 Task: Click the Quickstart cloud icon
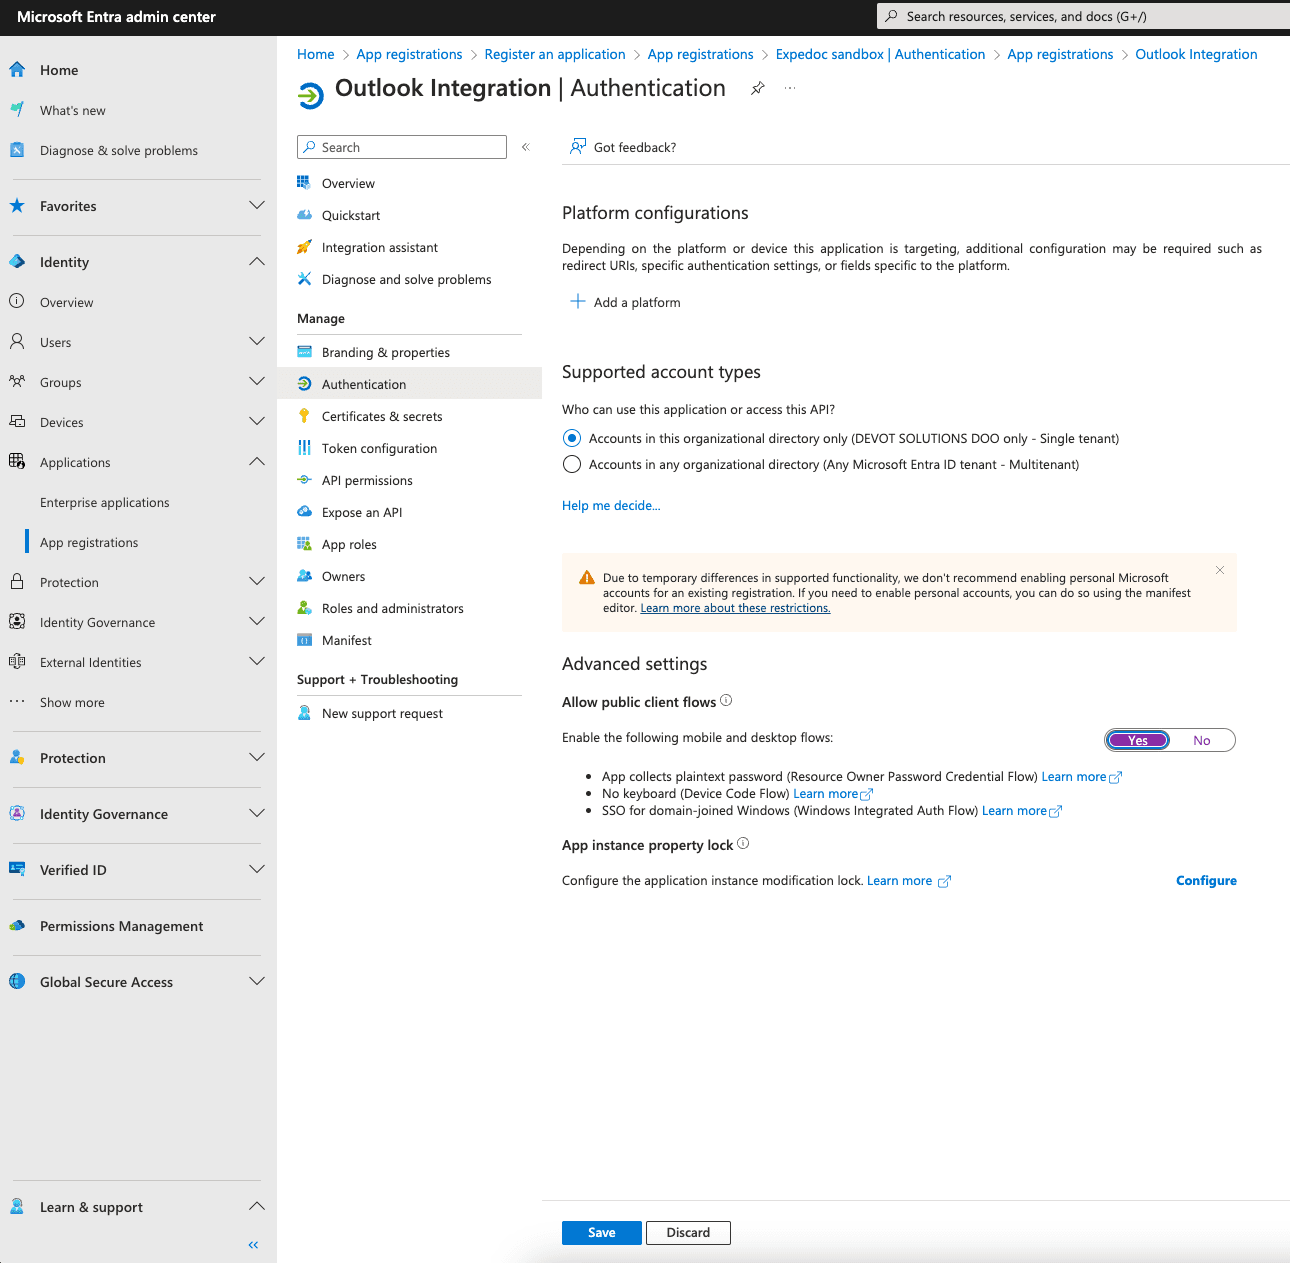[304, 215]
